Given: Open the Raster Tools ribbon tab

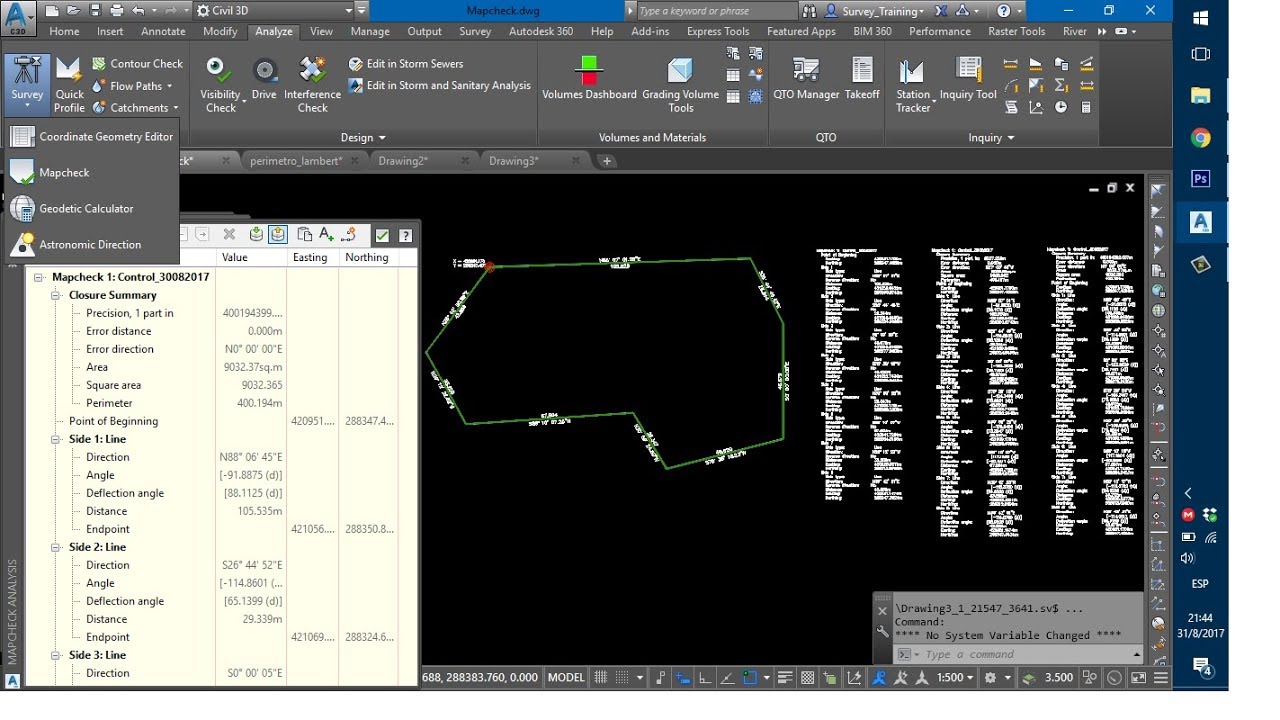Looking at the screenshot, I should [1017, 31].
